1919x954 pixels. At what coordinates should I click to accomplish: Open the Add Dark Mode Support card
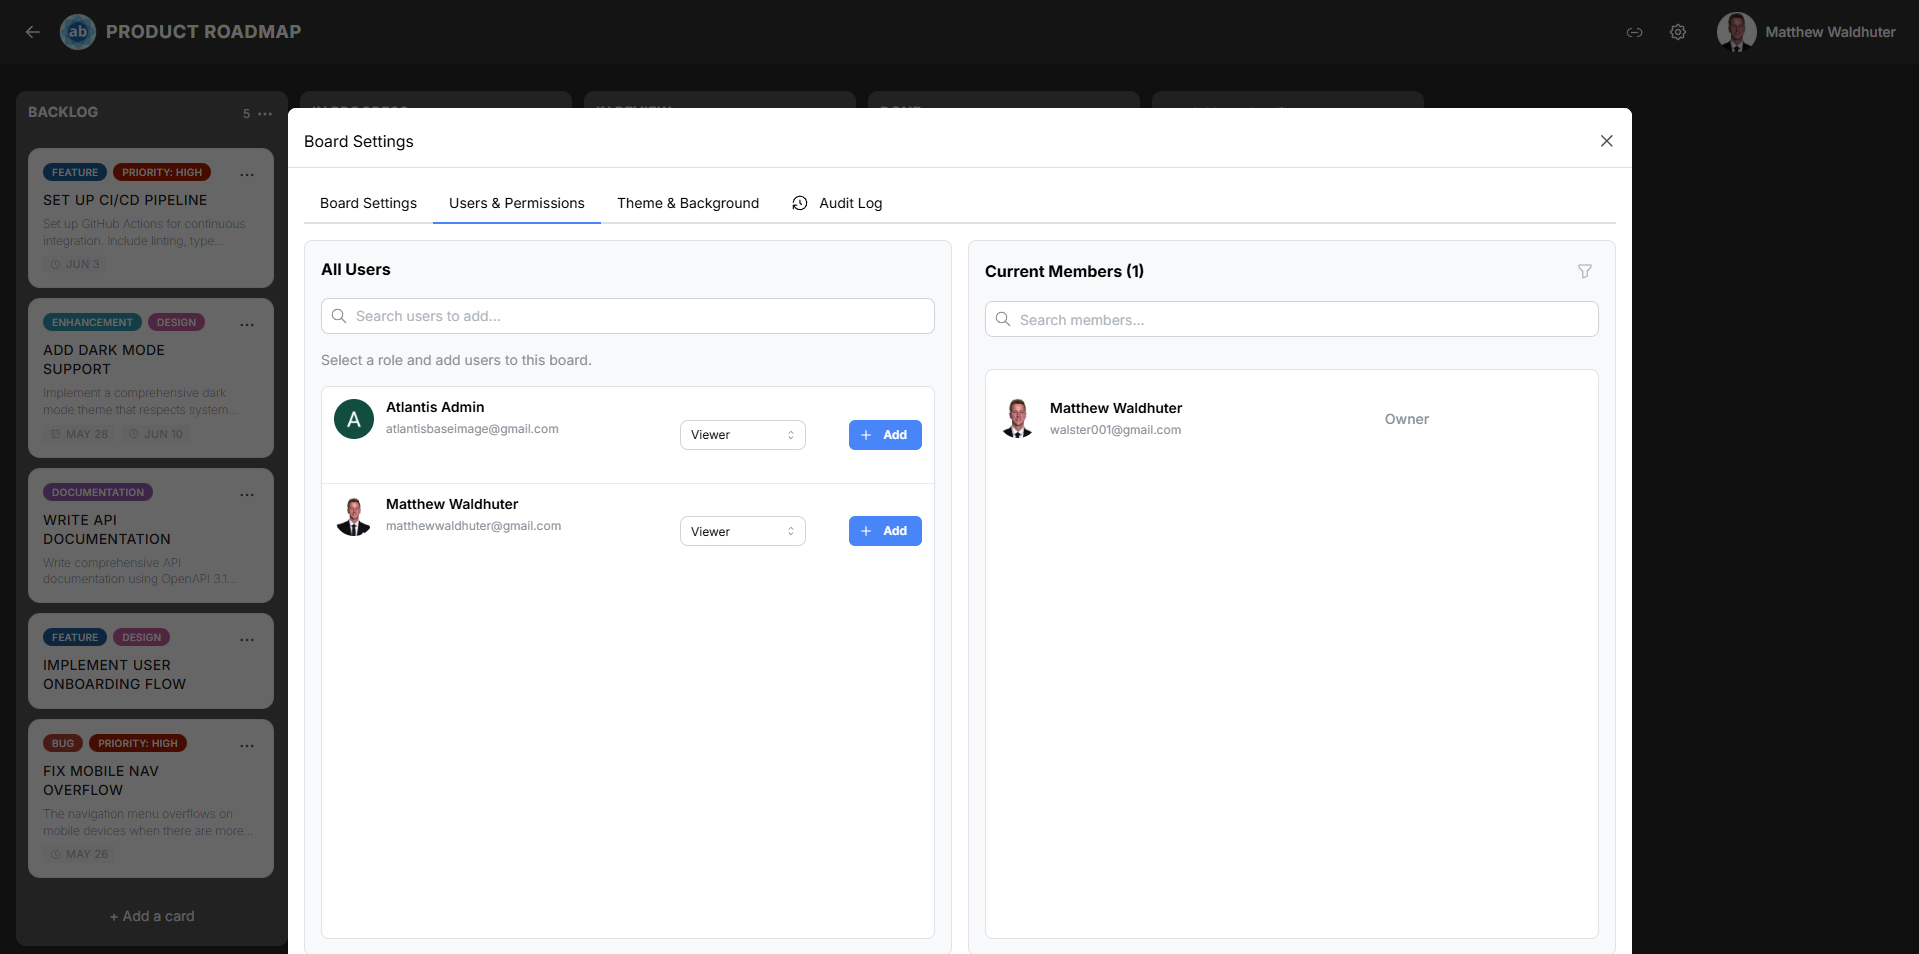tap(151, 378)
